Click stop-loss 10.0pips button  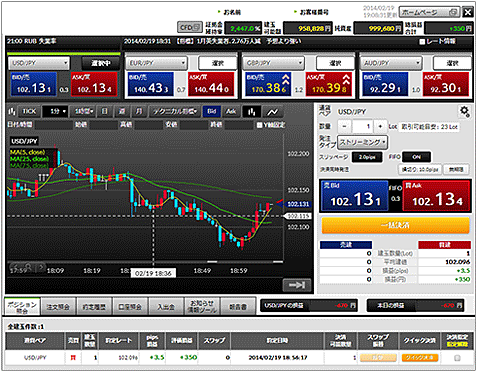click(420, 170)
